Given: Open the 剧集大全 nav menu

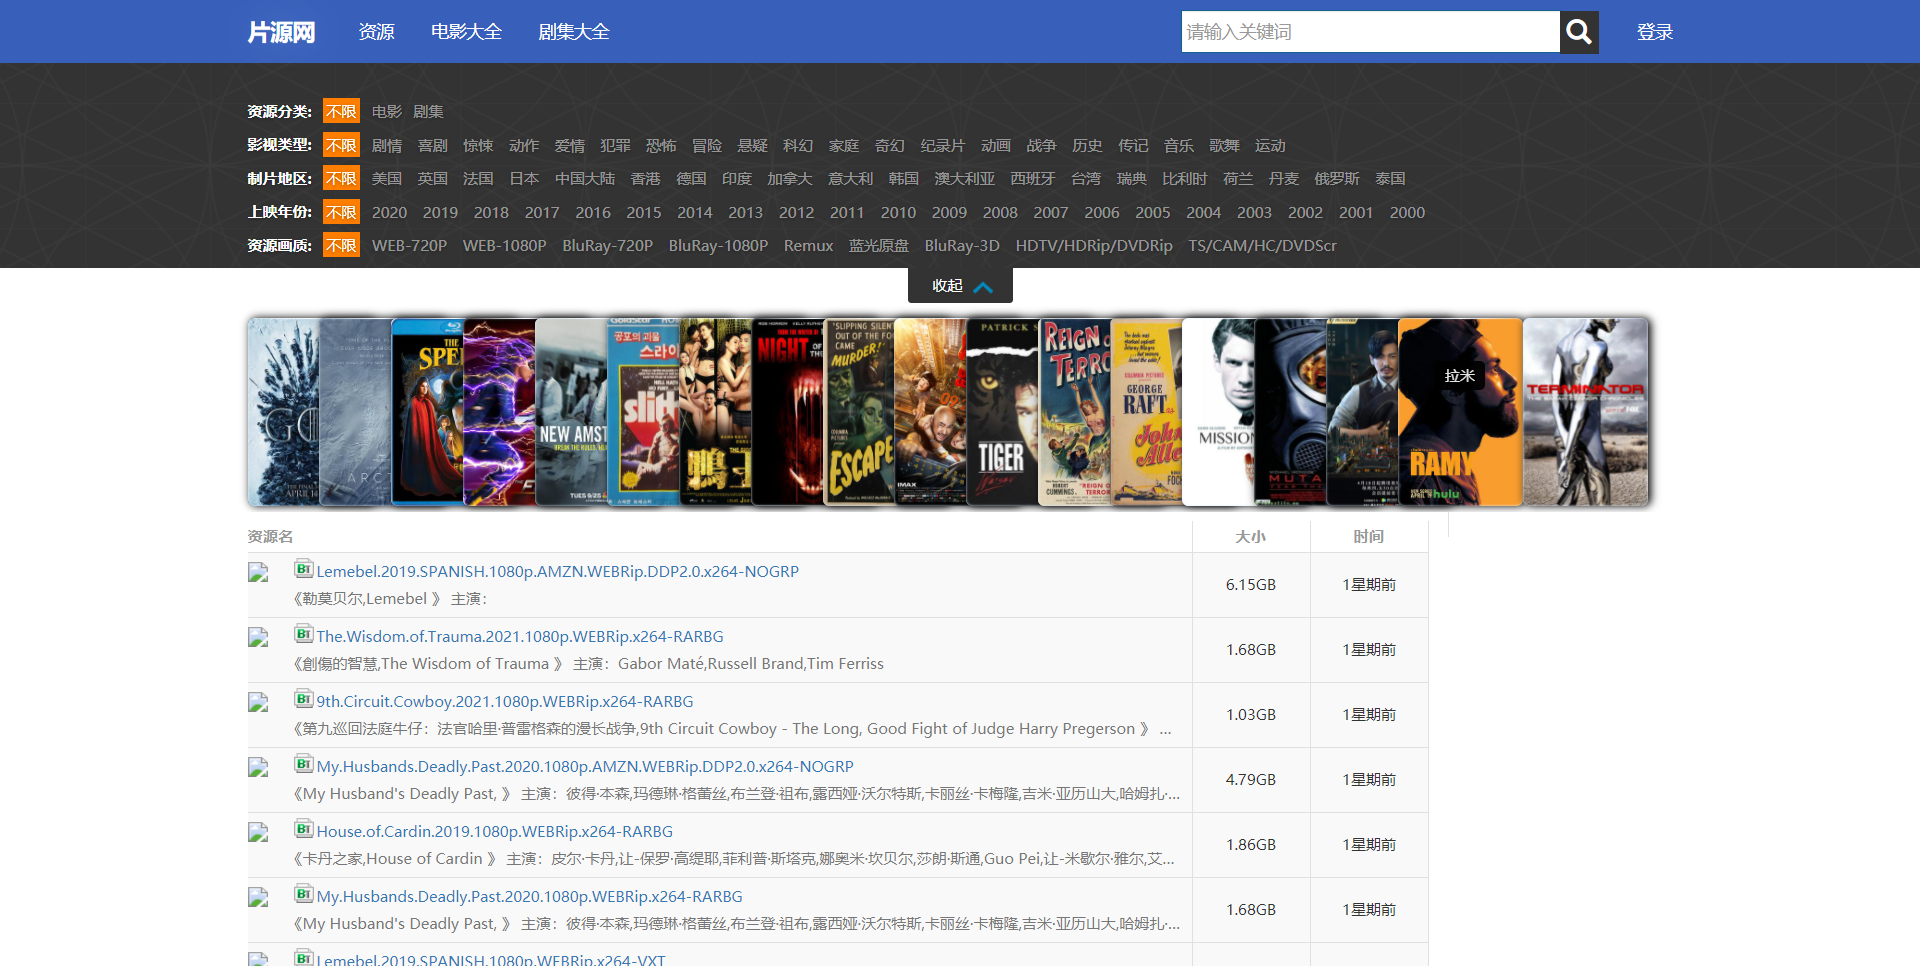Looking at the screenshot, I should click(x=573, y=32).
